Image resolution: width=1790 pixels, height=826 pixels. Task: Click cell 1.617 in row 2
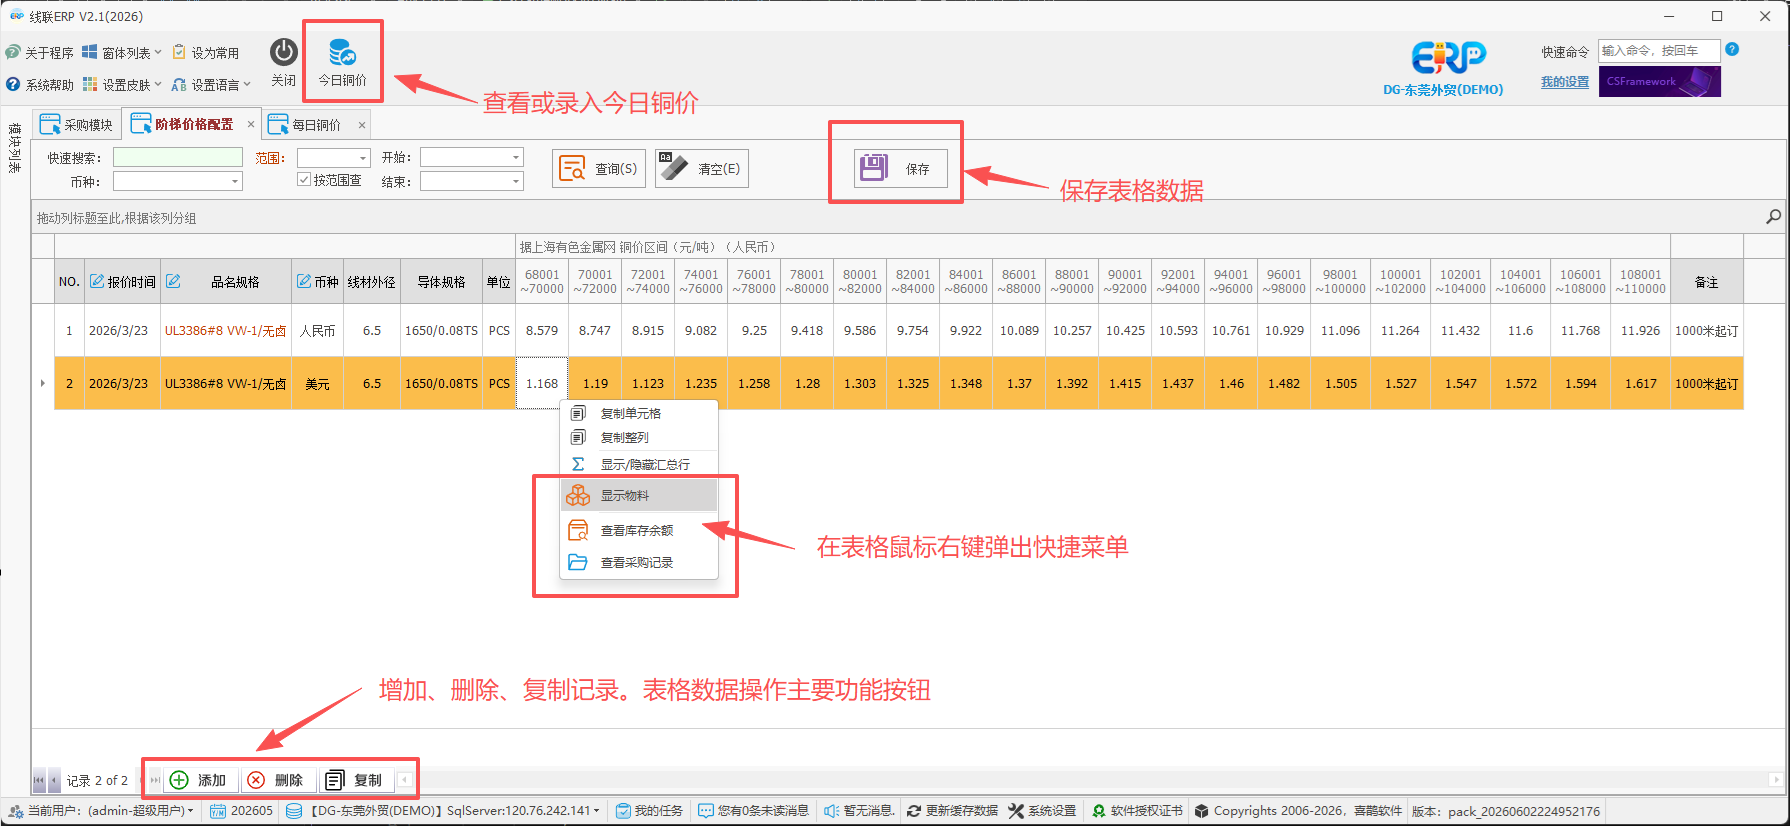[x=1641, y=383]
